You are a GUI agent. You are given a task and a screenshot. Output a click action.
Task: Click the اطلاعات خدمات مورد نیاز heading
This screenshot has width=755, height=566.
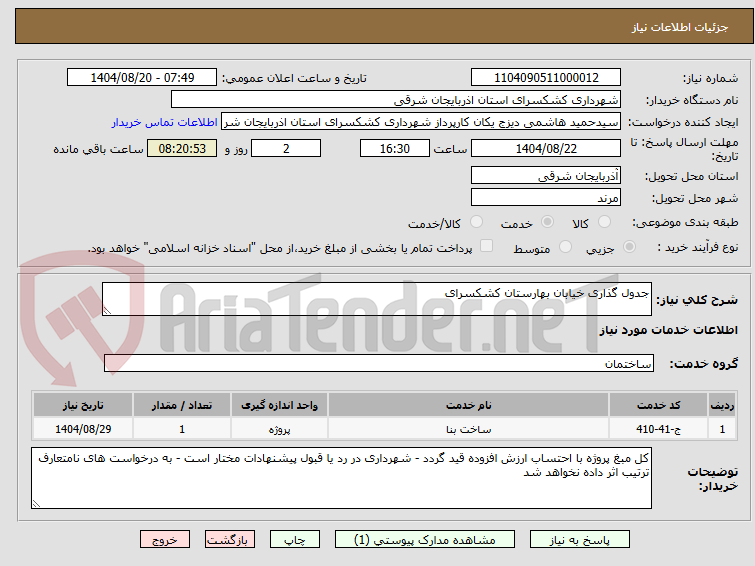668,330
